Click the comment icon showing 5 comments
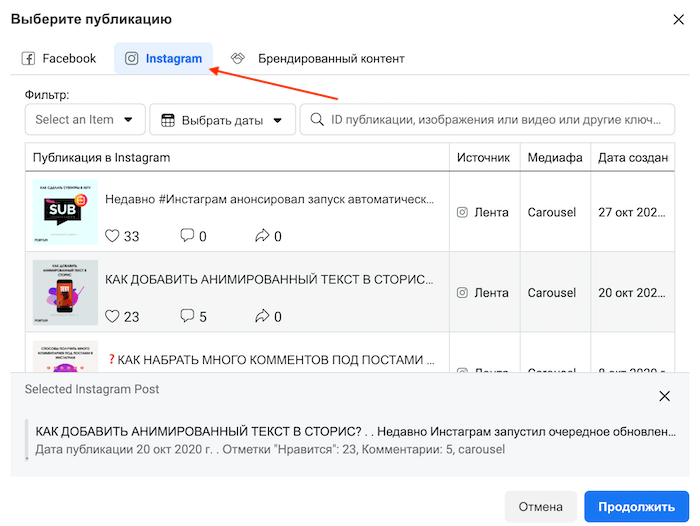Screen dimensions: 700x526 (x=187, y=316)
